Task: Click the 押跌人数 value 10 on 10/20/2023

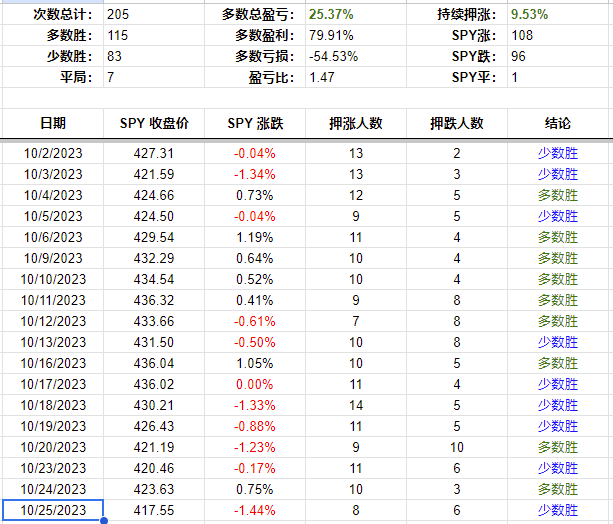Action: pos(457,447)
